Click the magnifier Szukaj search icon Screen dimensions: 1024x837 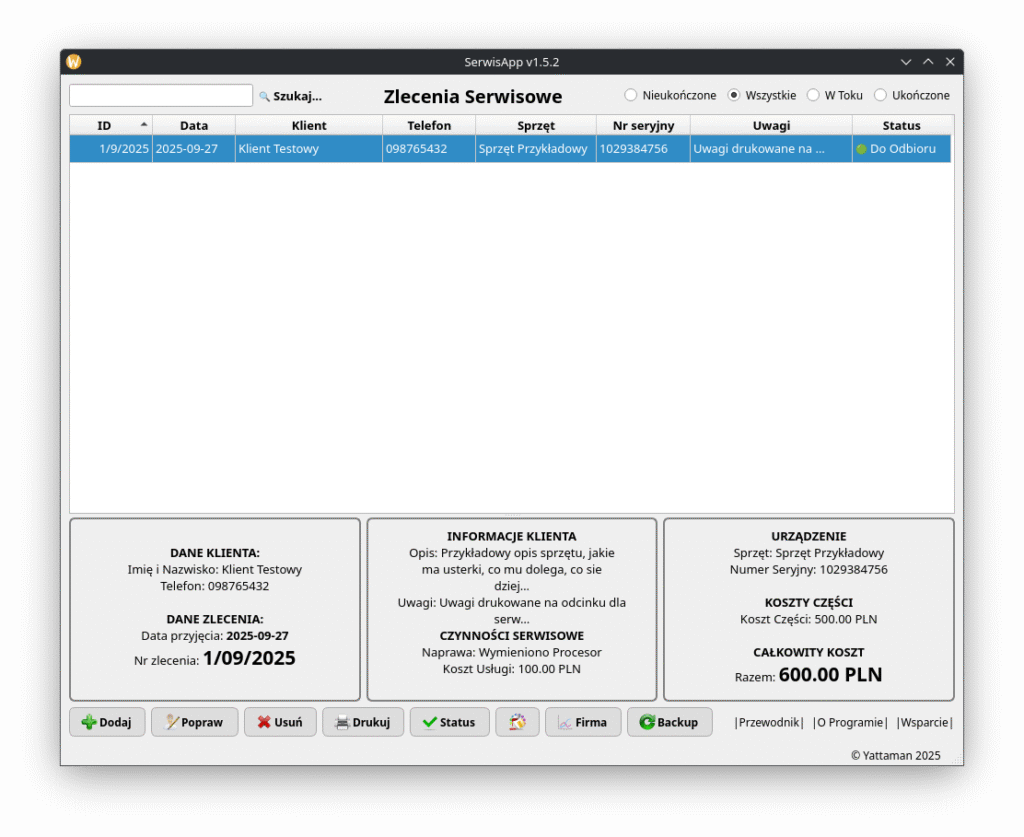[265, 97]
